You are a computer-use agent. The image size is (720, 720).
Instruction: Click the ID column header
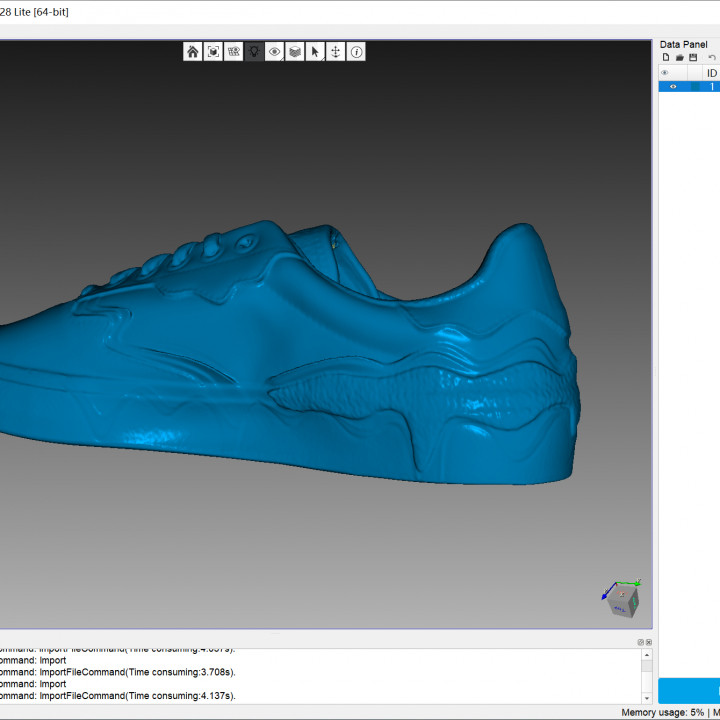tap(711, 73)
